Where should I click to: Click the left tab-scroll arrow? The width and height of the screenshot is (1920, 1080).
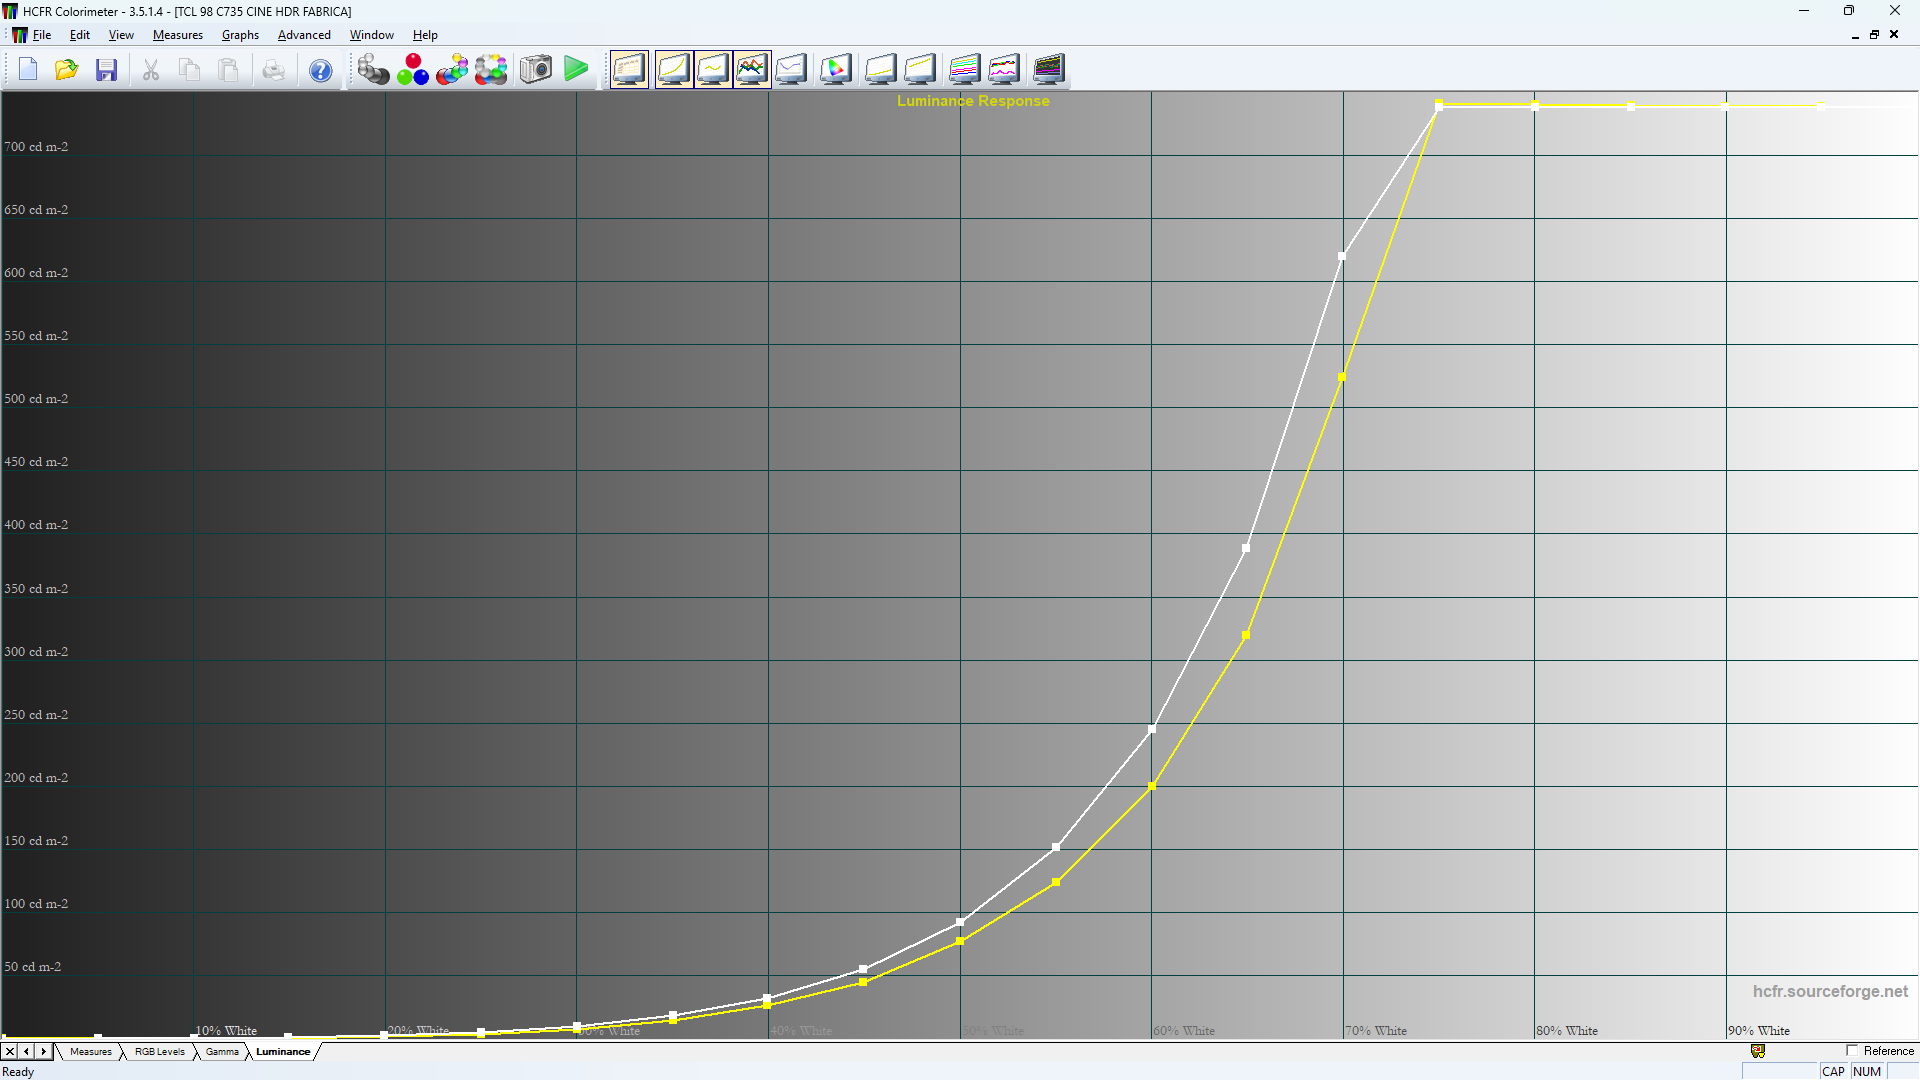[x=26, y=1052]
